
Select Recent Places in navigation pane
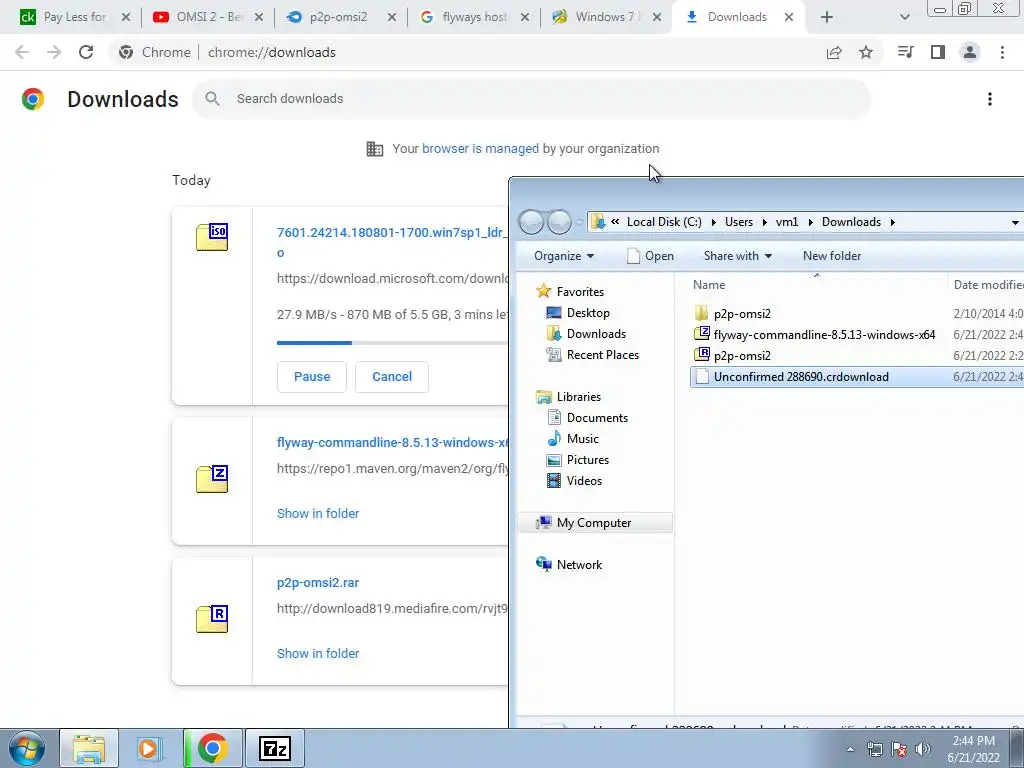click(x=602, y=355)
